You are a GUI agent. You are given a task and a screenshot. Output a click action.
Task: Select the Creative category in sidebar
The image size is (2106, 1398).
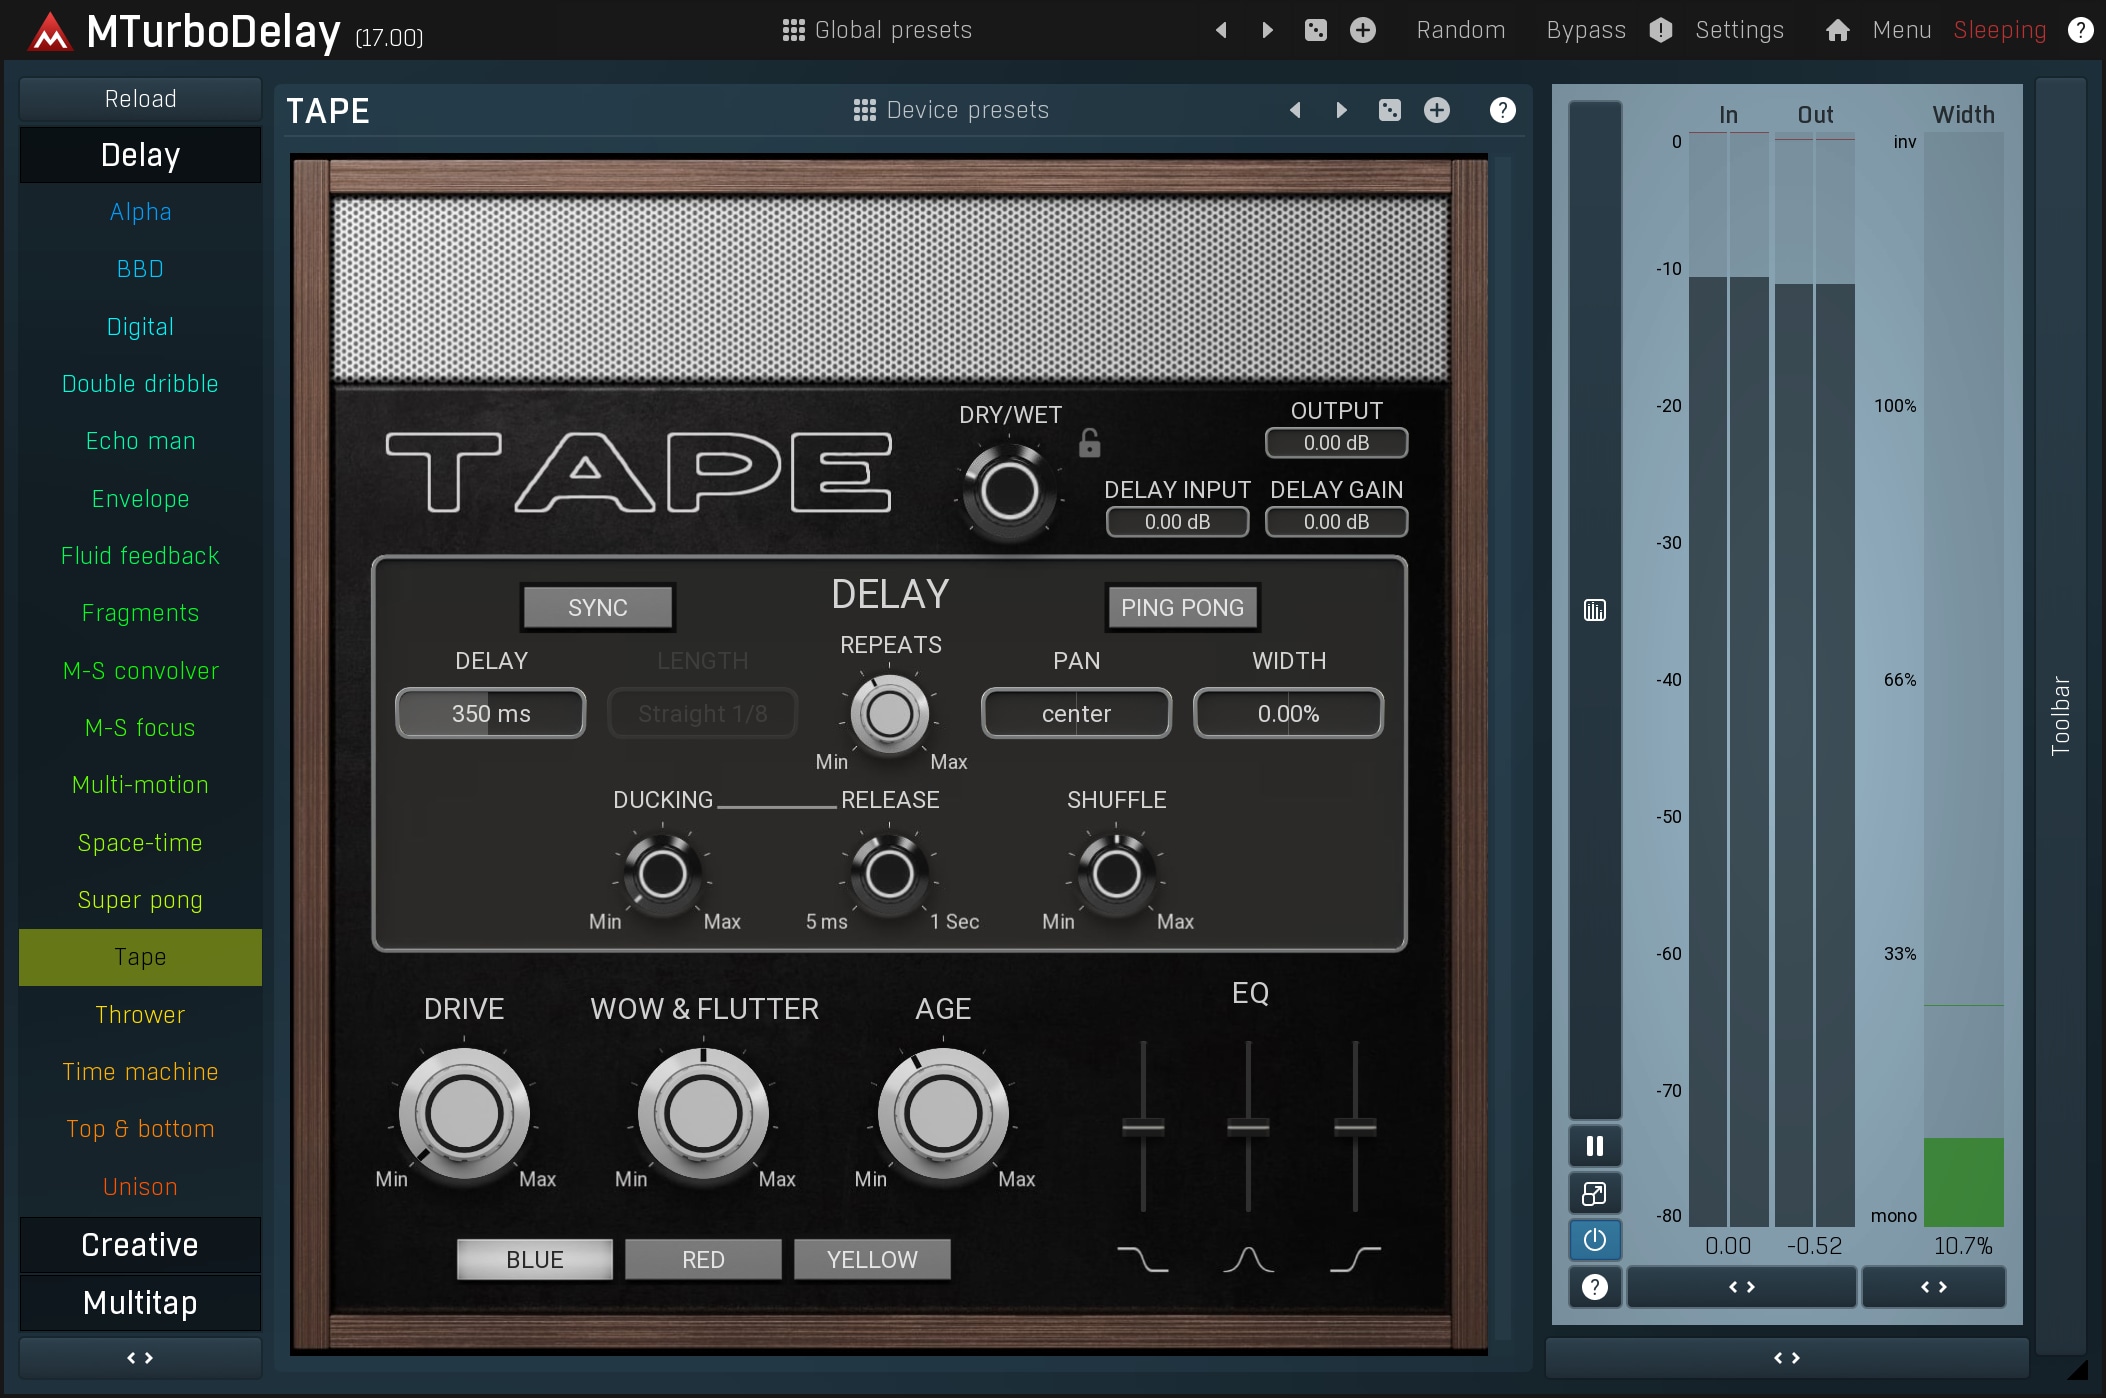[x=139, y=1245]
